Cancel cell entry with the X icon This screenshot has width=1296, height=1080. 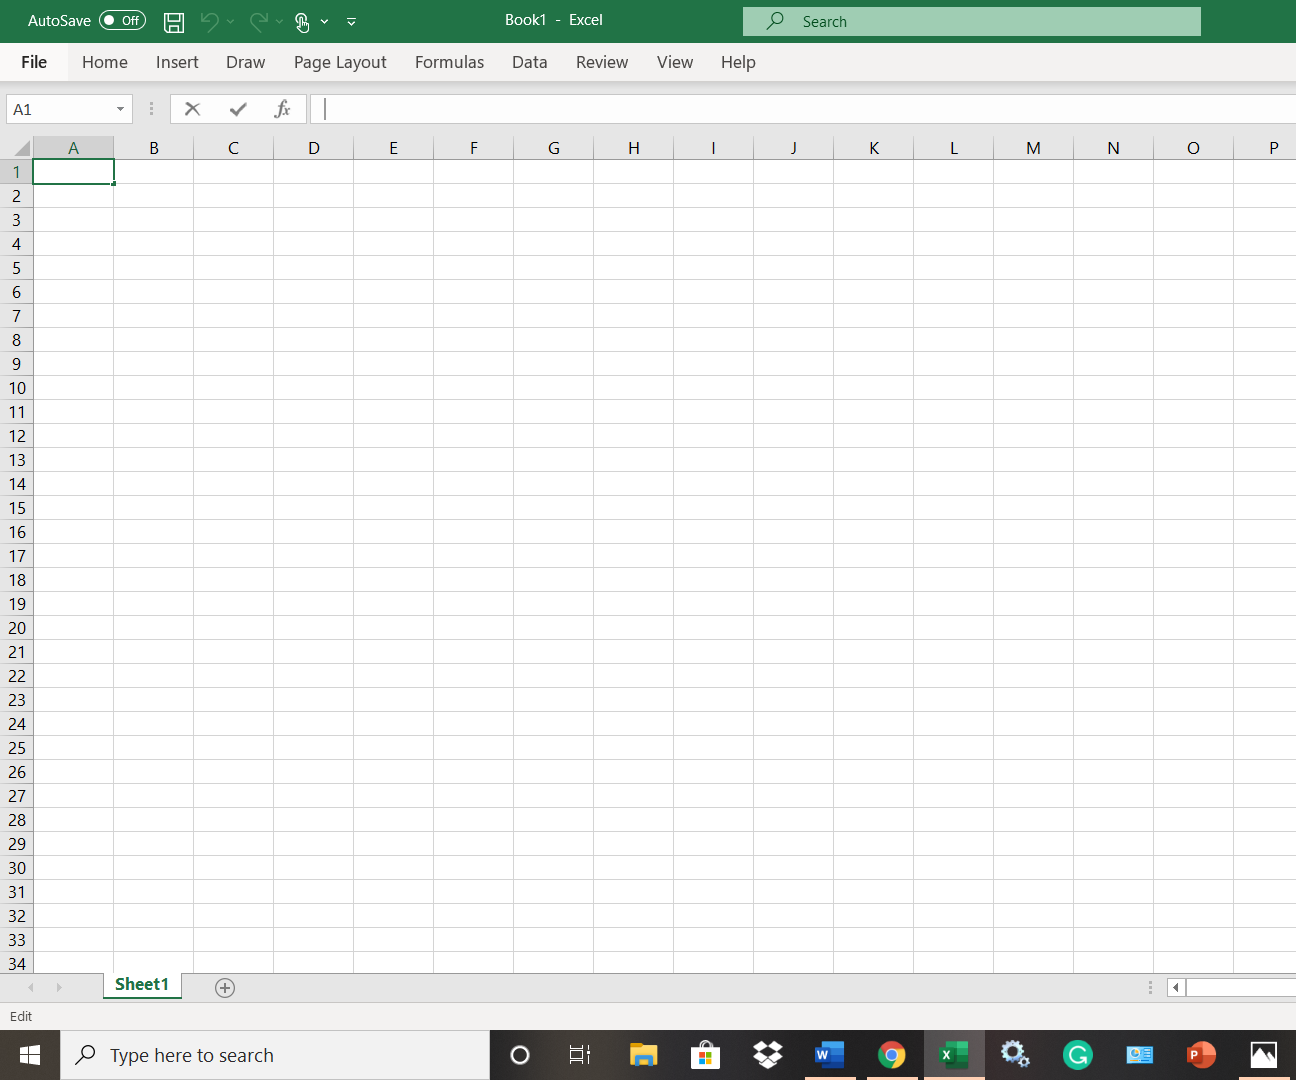[192, 108]
